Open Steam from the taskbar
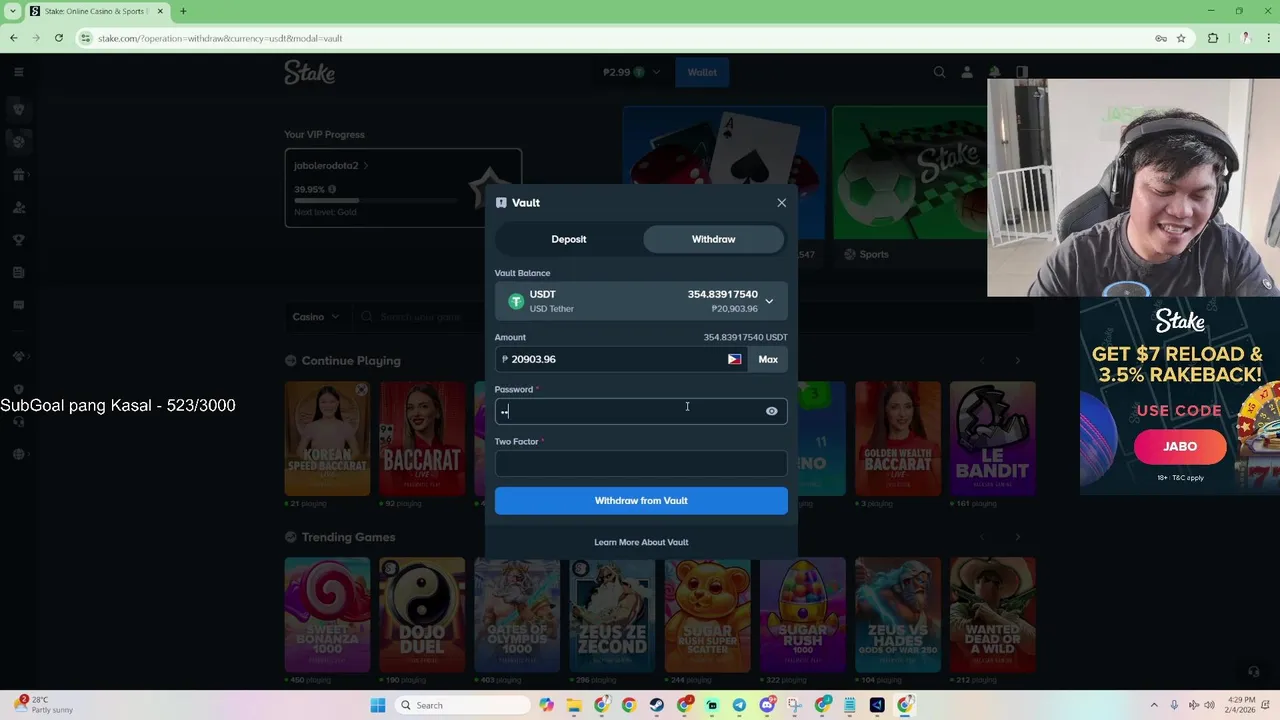The height and width of the screenshot is (720, 1280). (x=657, y=705)
